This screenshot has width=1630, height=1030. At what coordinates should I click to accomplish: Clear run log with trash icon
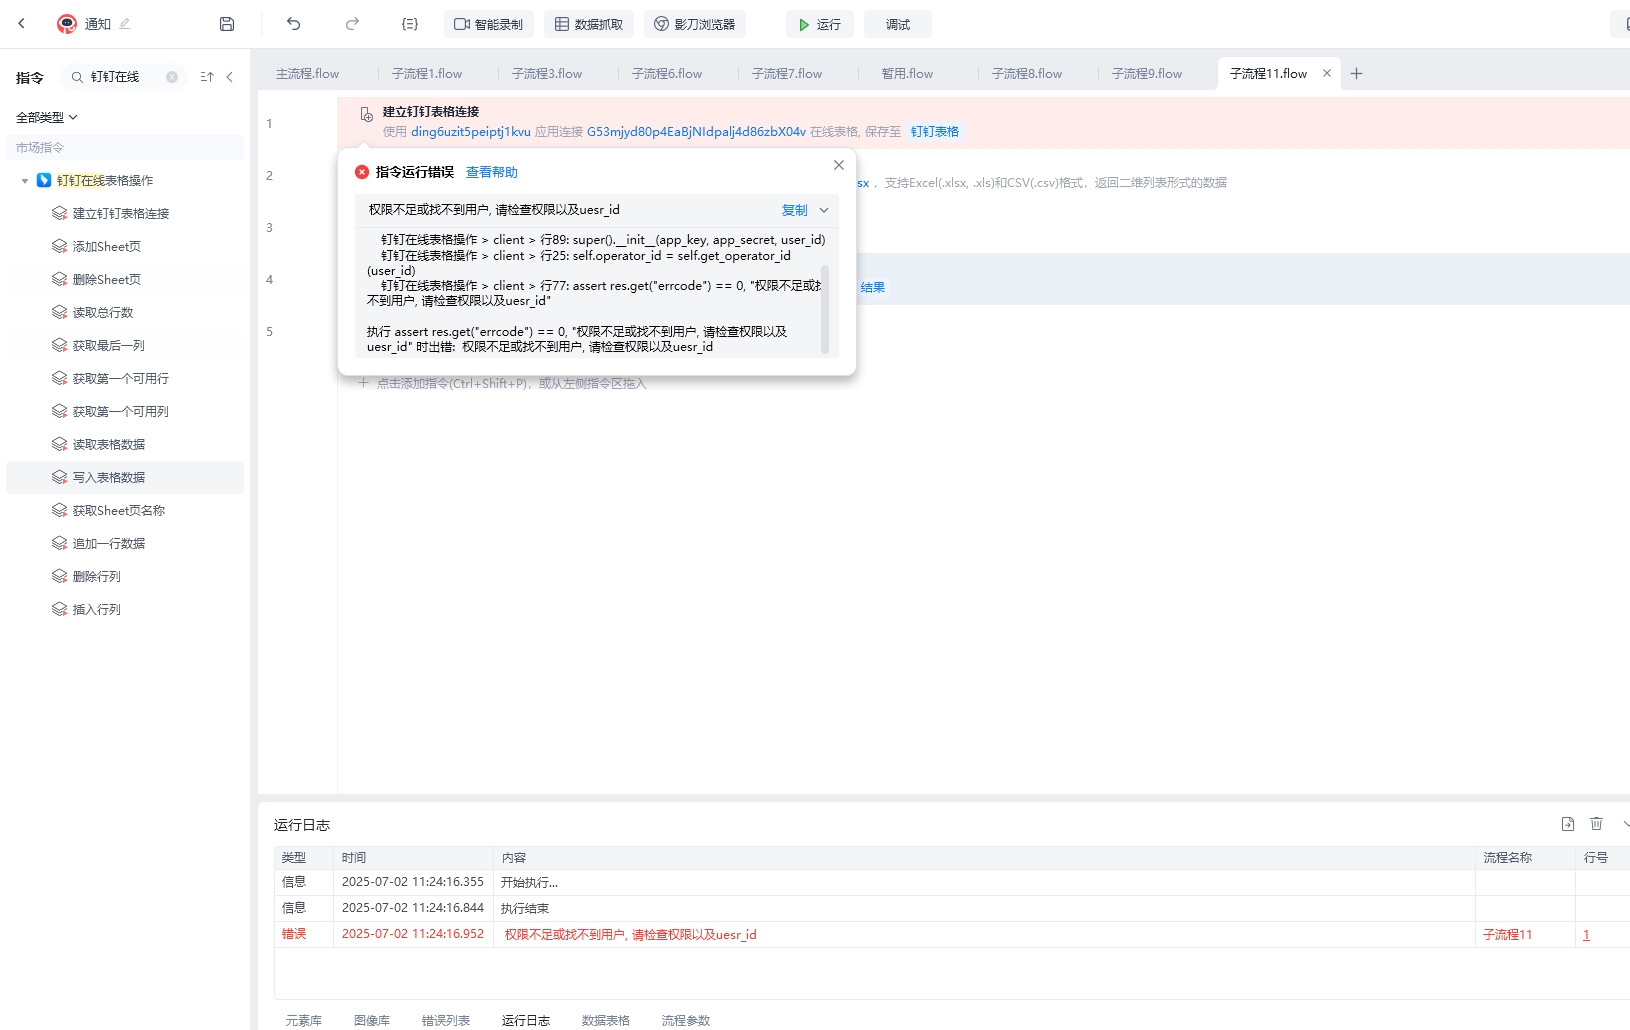coord(1597,824)
